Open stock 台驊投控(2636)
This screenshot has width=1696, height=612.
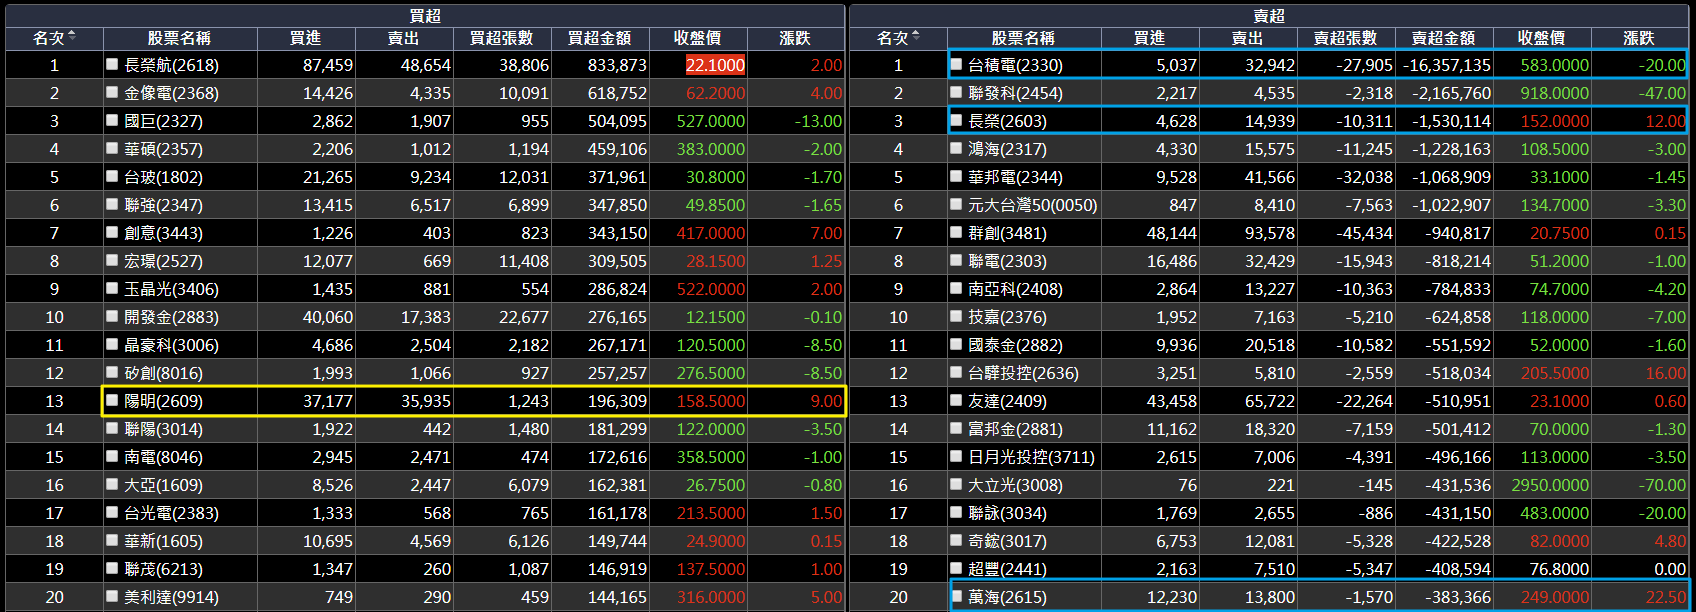click(x=1023, y=373)
